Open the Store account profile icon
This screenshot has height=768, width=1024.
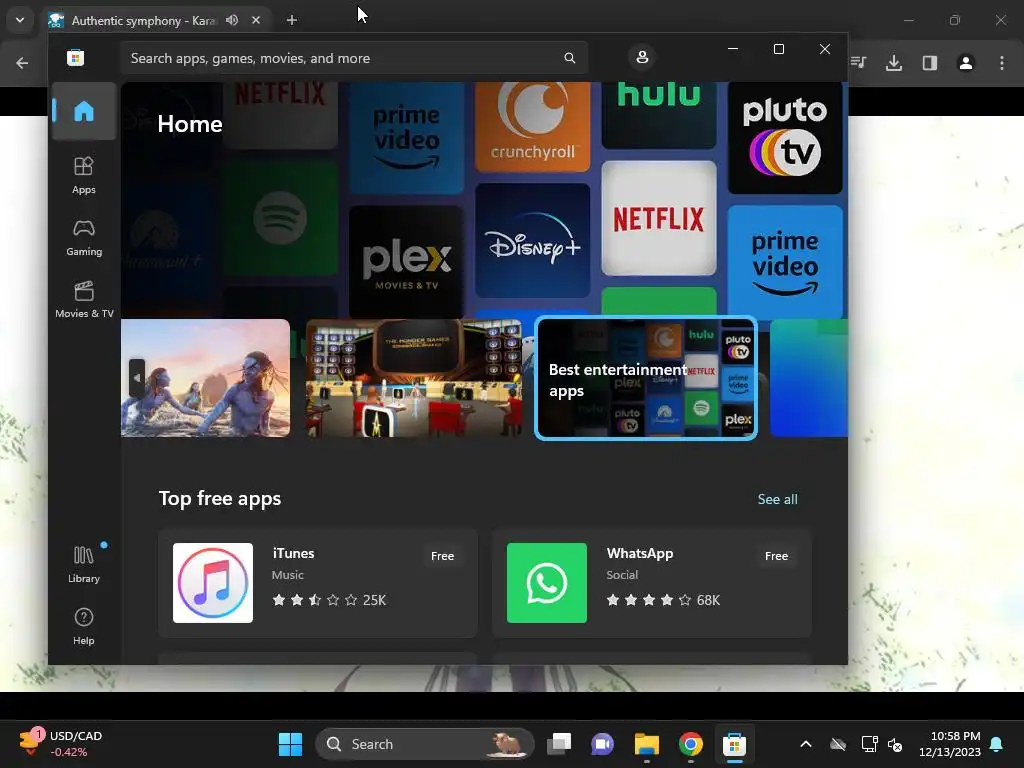pyautogui.click(x=642, y=57)
